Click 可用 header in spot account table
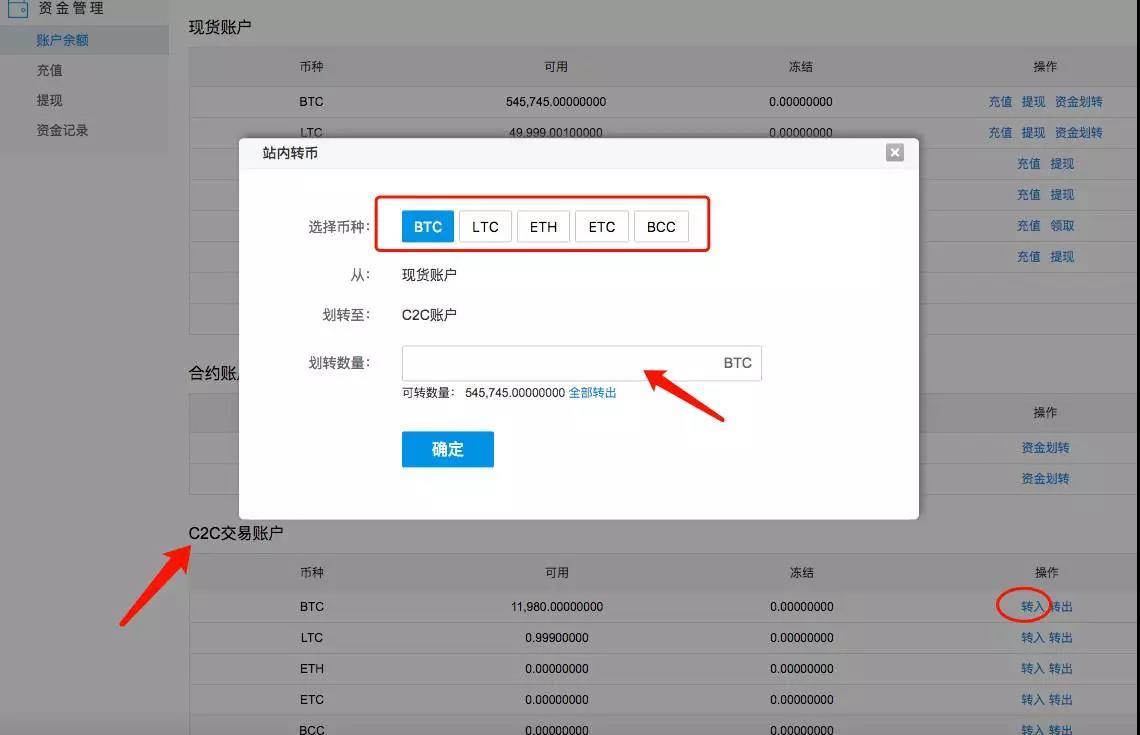Screen dimensions: 1140x735 556,67
